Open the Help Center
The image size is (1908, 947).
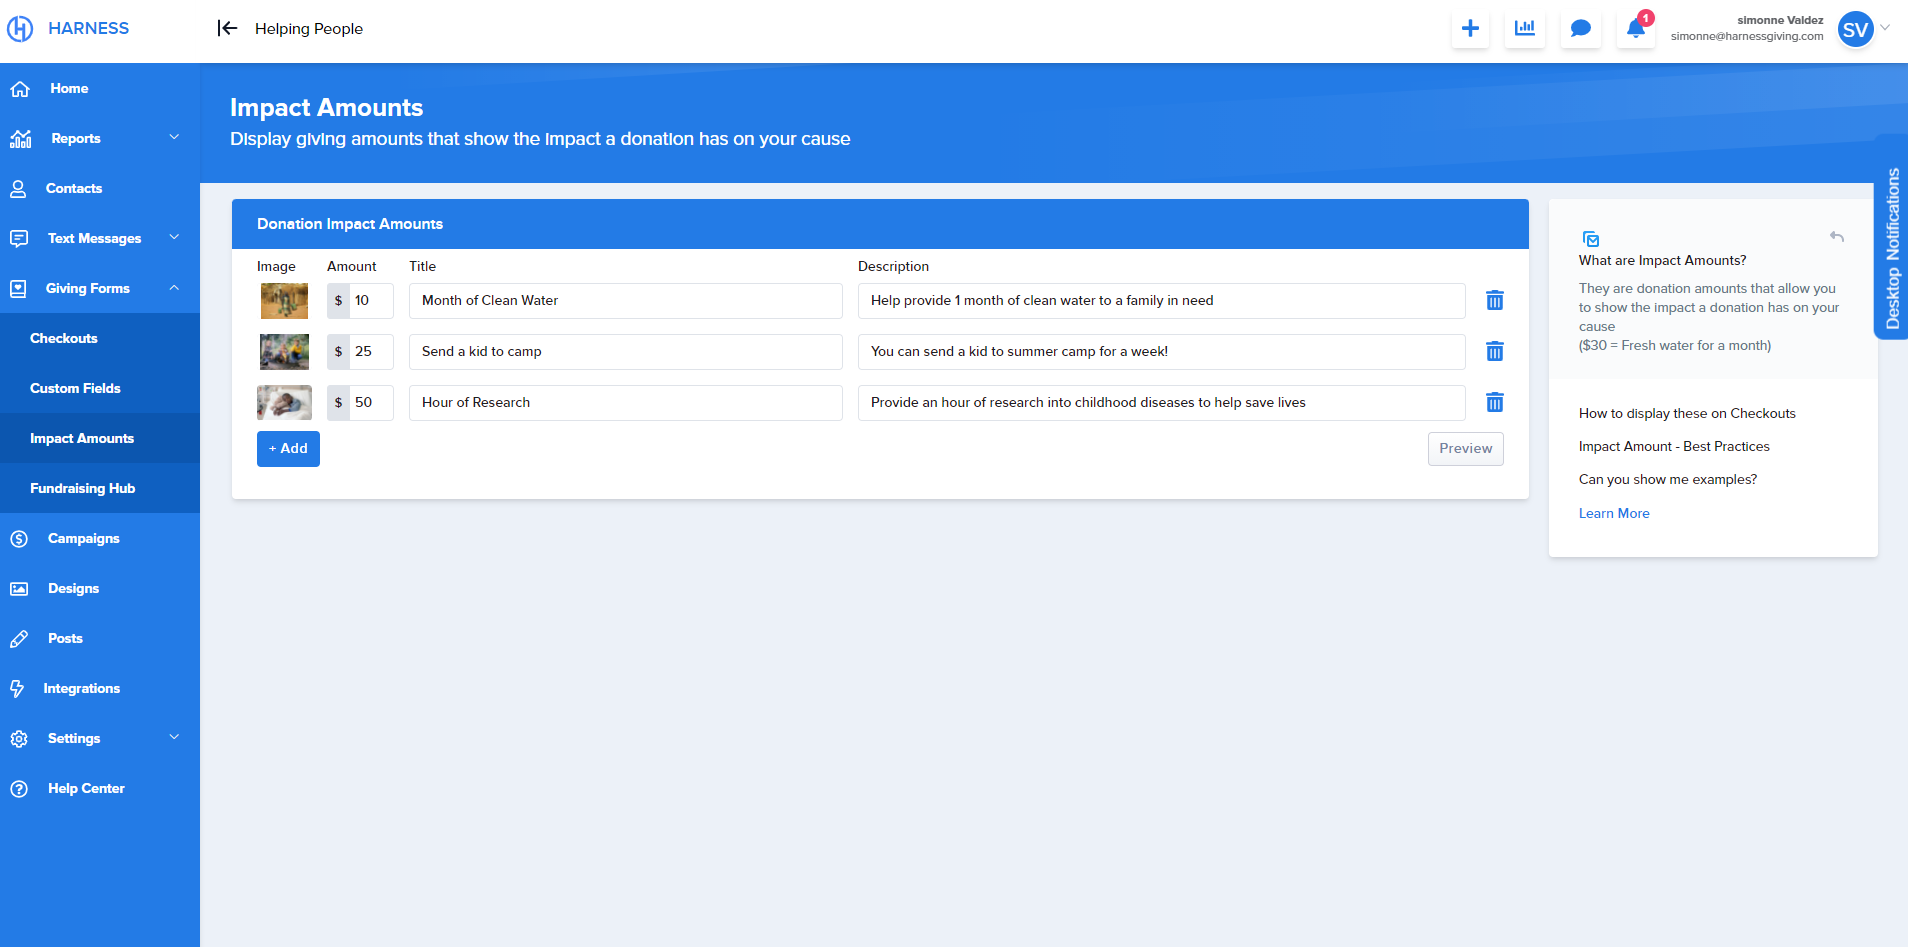(x=86, y=788)
